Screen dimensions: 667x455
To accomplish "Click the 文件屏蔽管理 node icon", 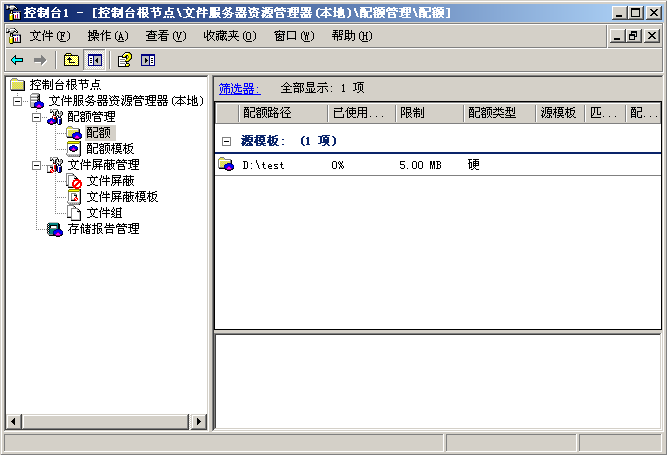I will click(55, 165).
